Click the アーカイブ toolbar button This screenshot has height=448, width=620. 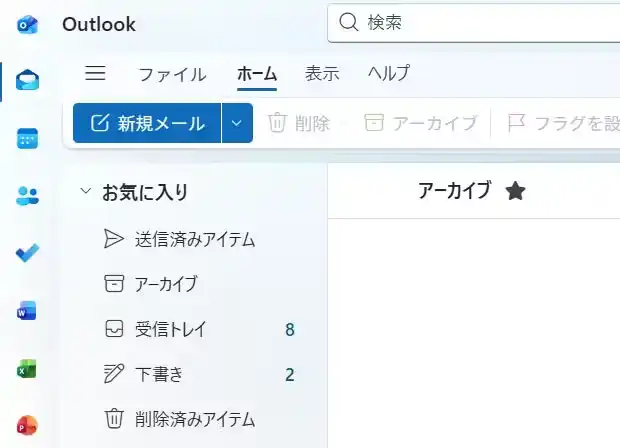(x=420, y=123)
